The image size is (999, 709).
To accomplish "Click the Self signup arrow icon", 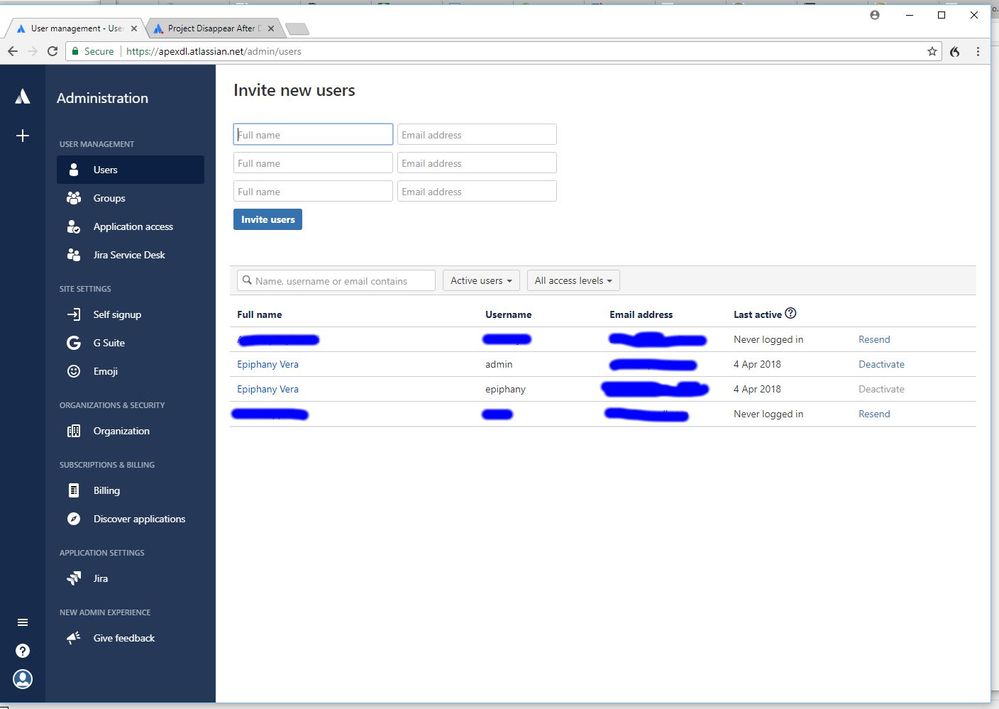I will click(74, 315).
